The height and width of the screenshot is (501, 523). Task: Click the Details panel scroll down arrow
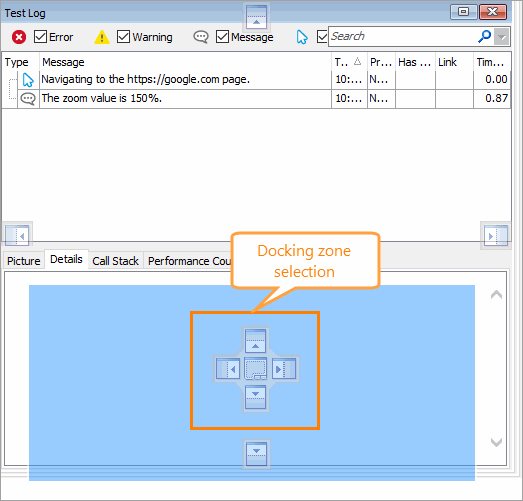pyautogui.click(x=496, y=442)
